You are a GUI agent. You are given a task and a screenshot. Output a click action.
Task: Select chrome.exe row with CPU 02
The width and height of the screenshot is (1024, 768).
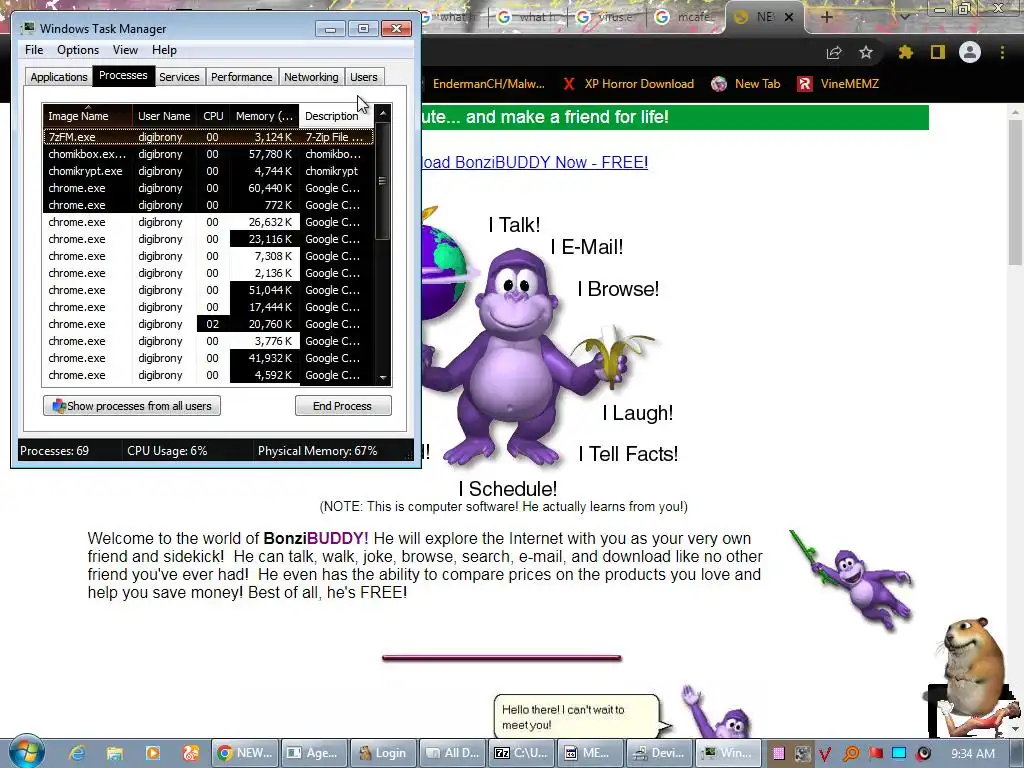tap(208, 324)
